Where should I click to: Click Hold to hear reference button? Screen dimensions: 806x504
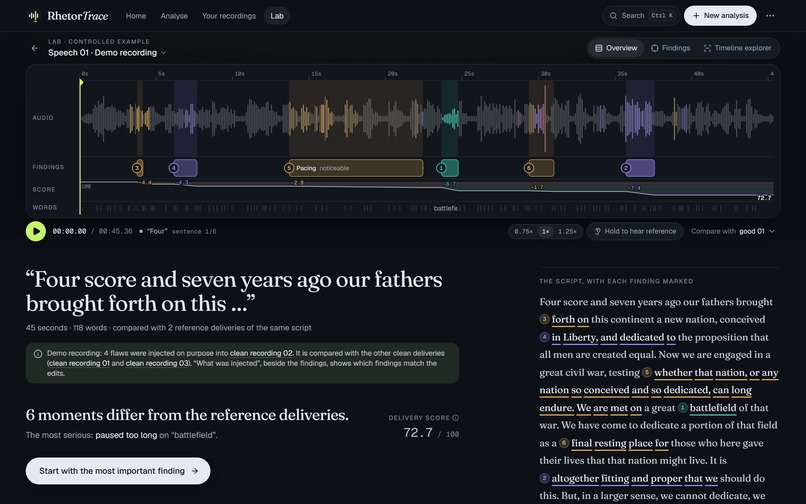coord(635,231)
